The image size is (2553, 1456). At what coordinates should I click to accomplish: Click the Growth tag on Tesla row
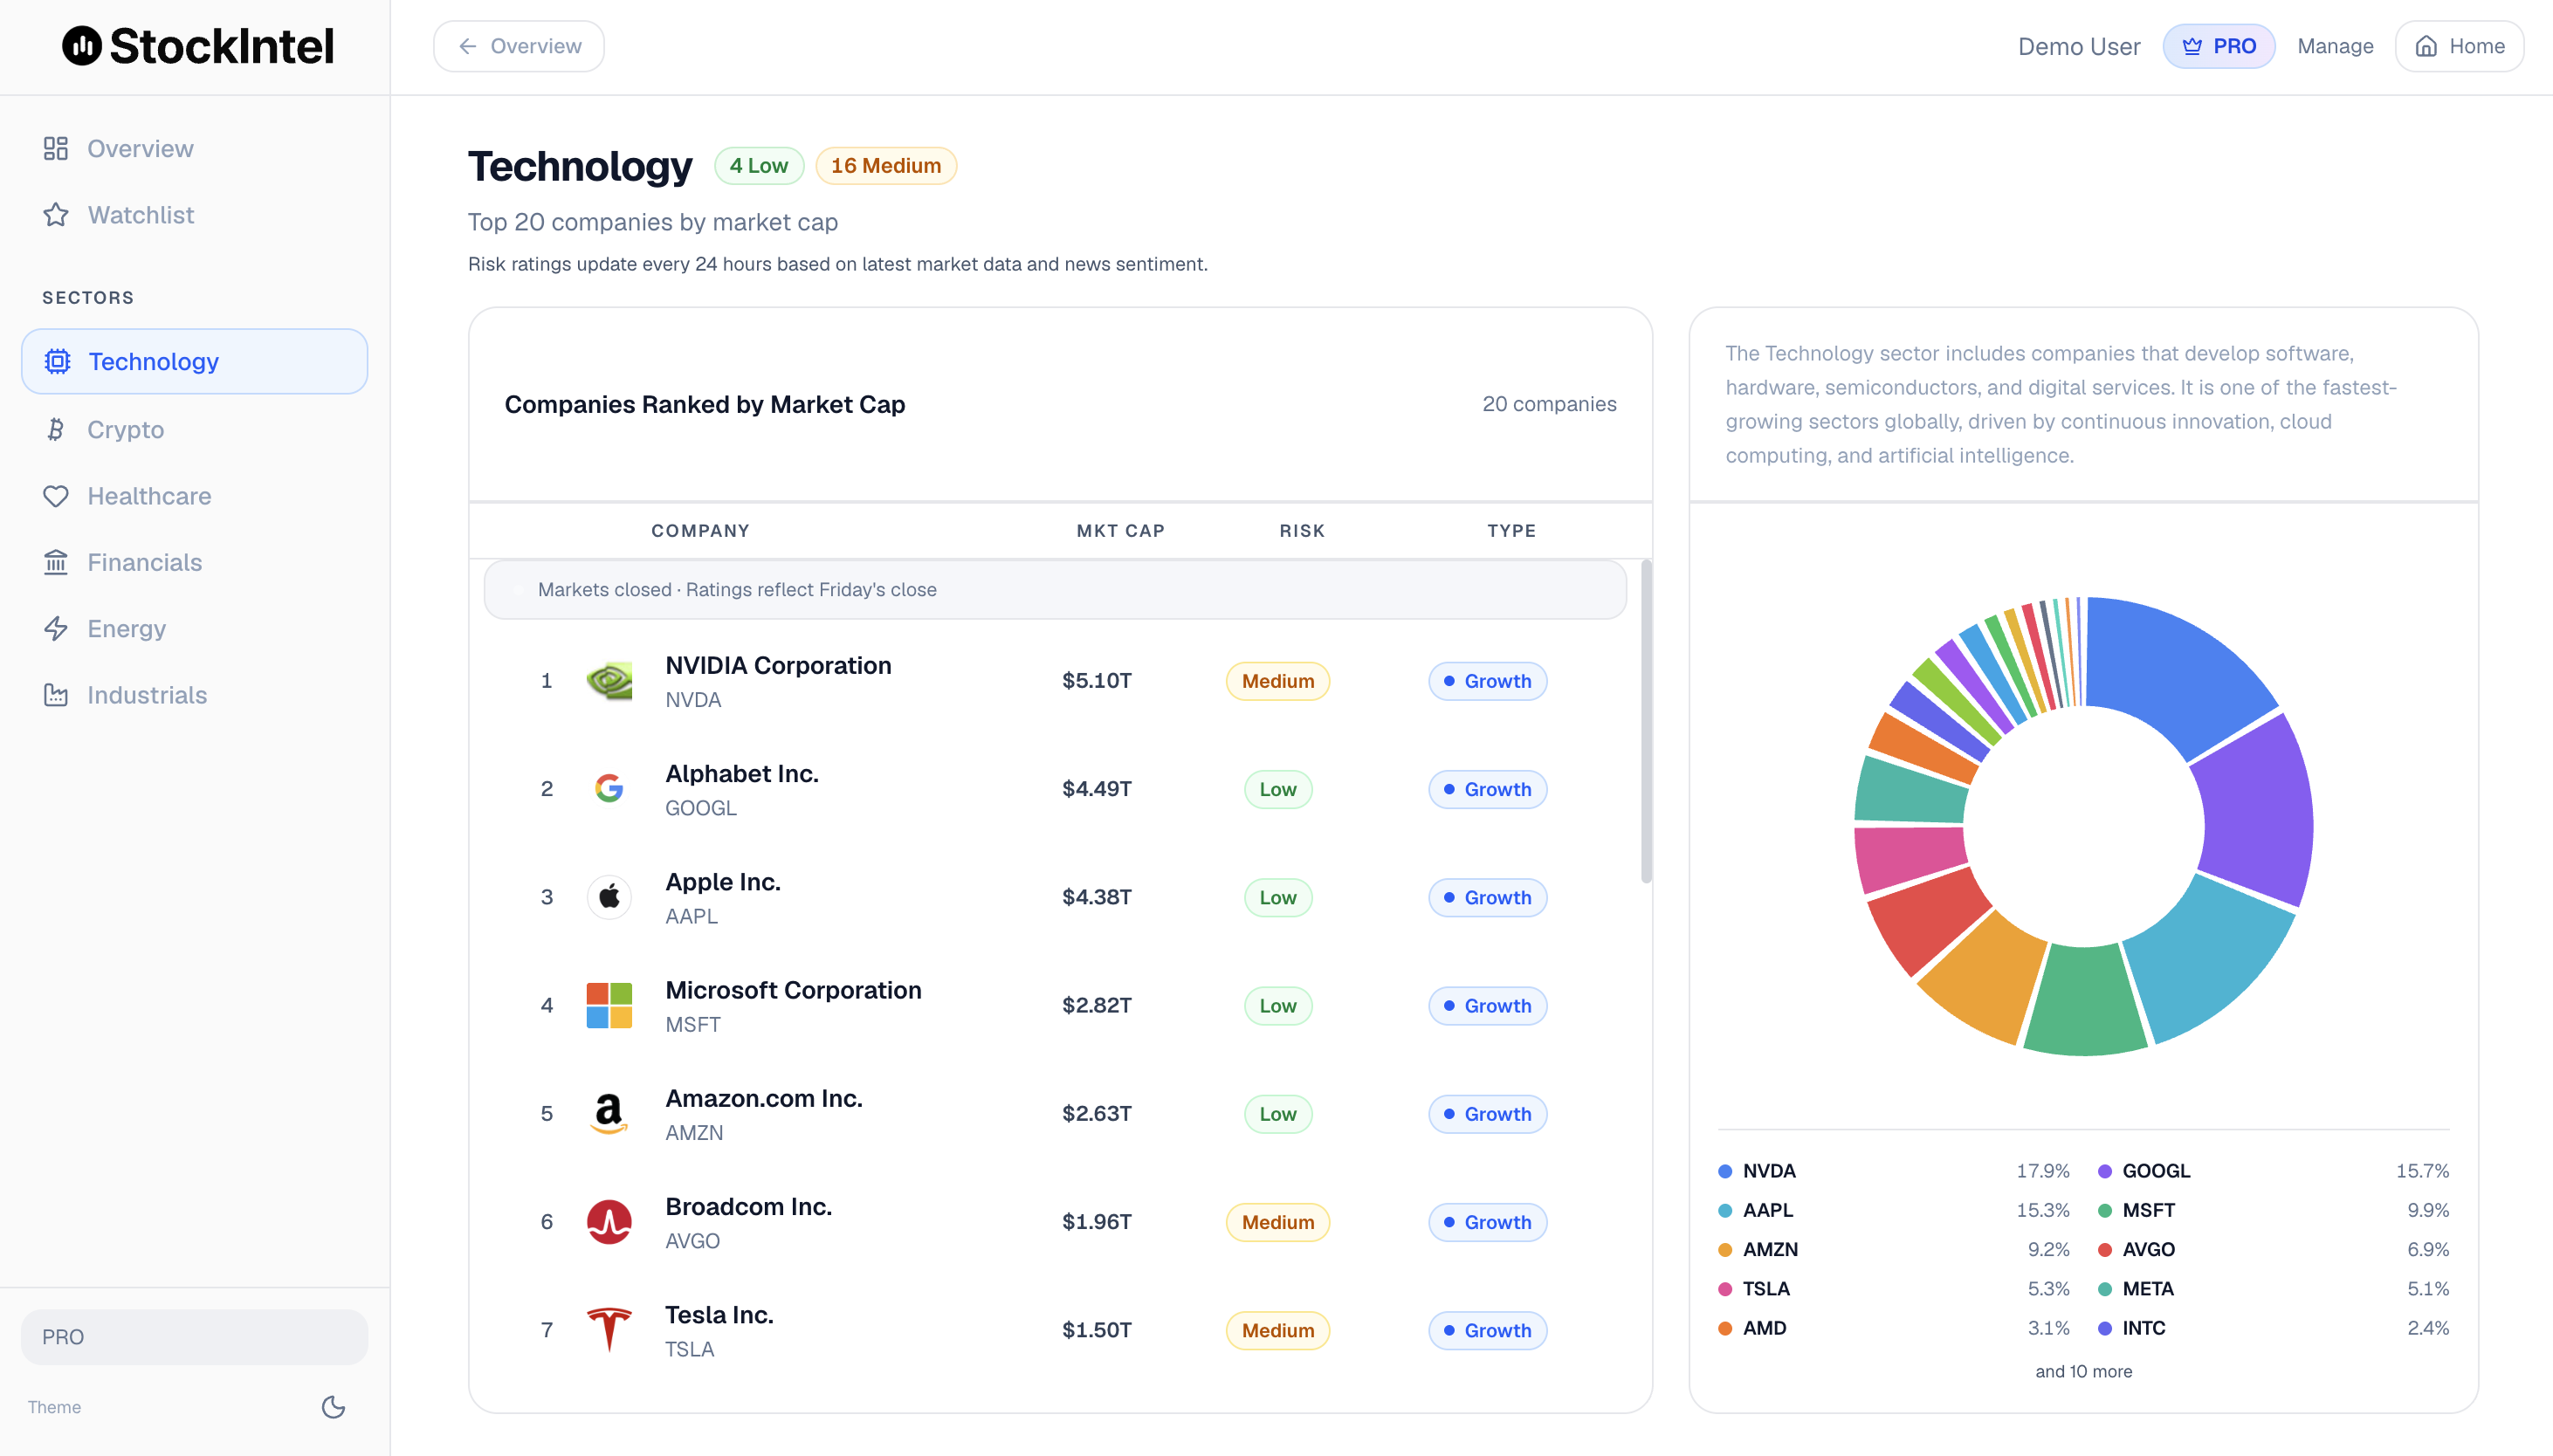tap(1487, 1330)
